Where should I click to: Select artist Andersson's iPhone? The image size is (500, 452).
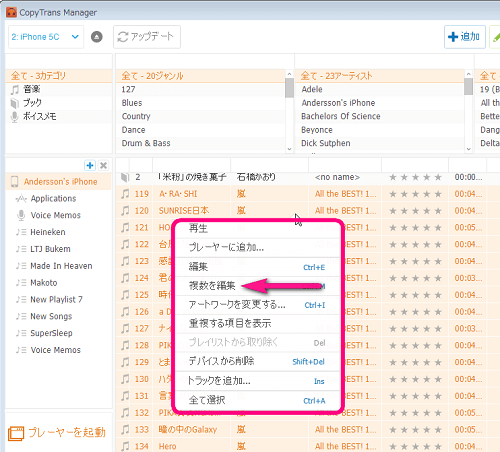[380, 103]
